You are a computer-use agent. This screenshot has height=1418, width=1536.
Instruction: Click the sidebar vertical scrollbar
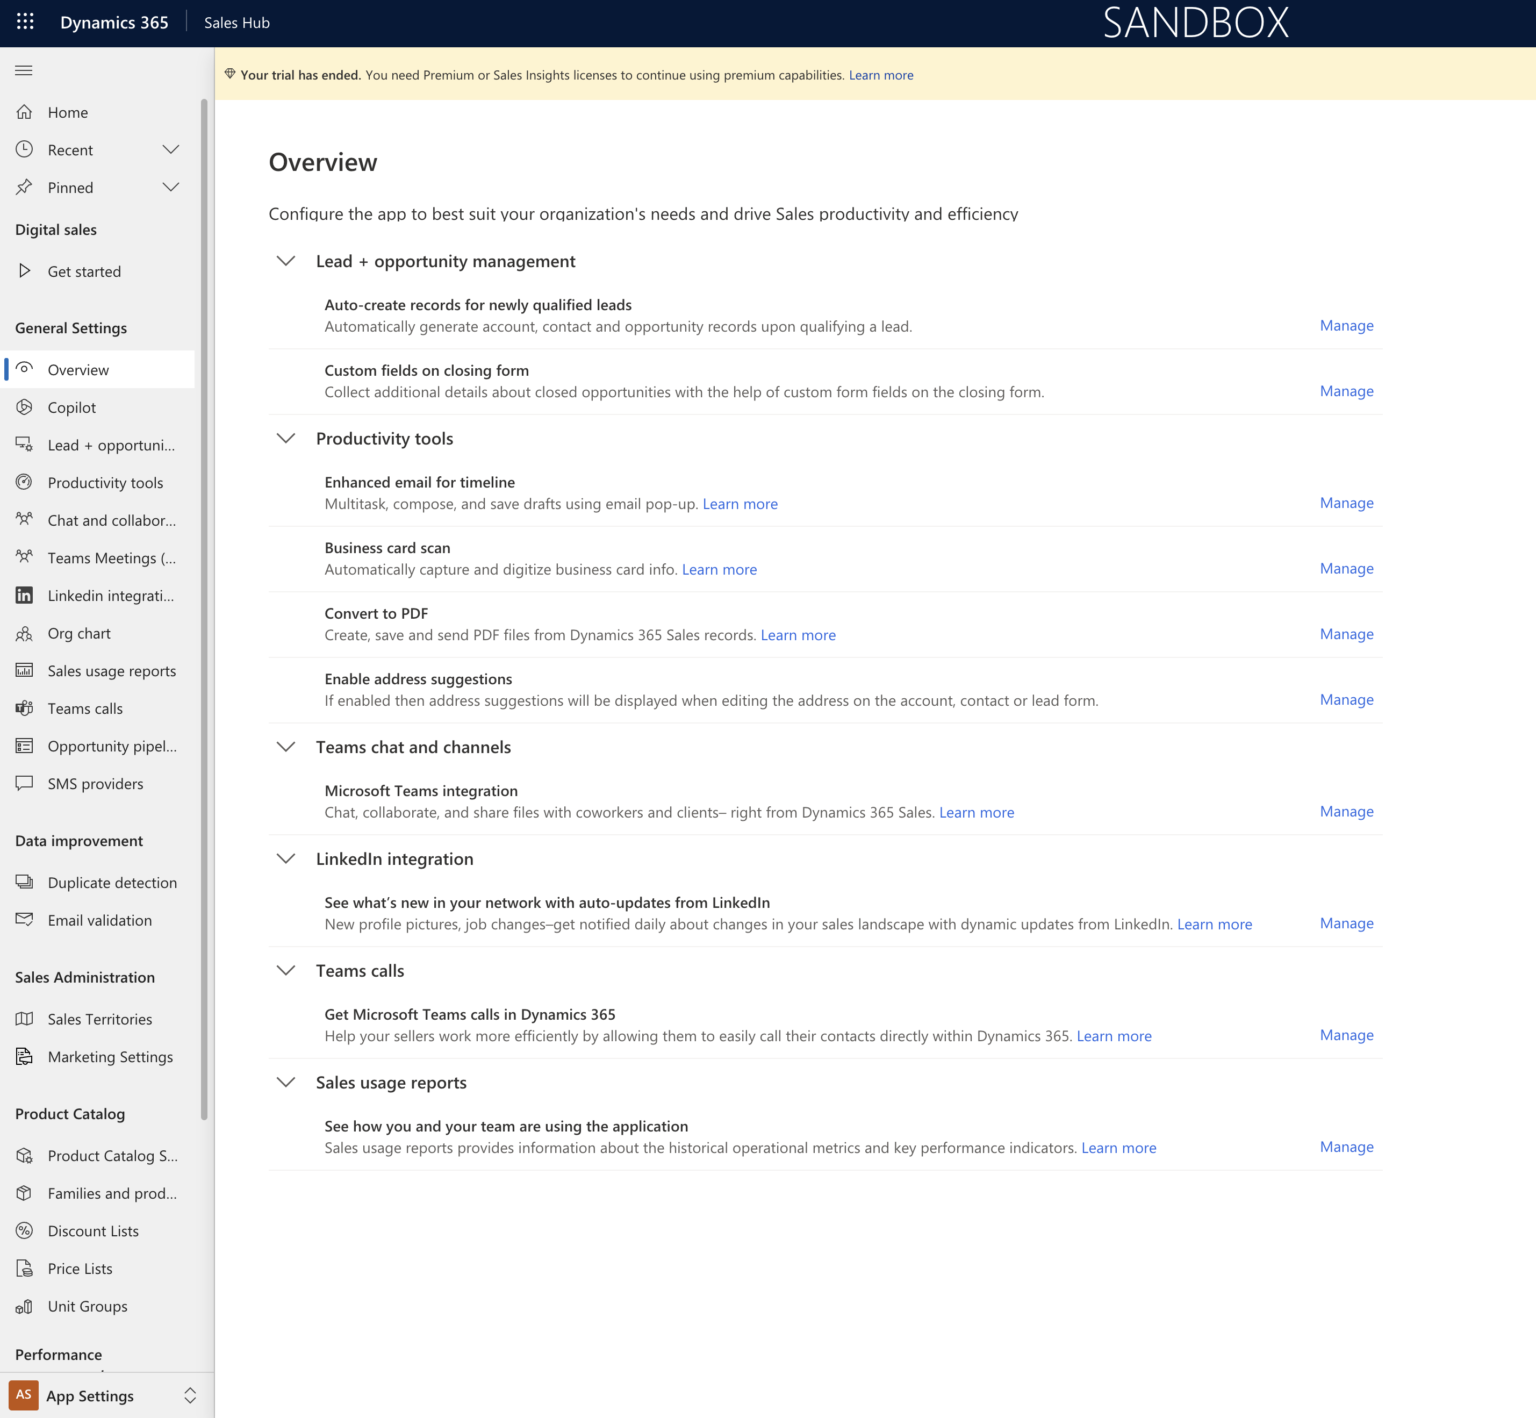click(204, 610)
